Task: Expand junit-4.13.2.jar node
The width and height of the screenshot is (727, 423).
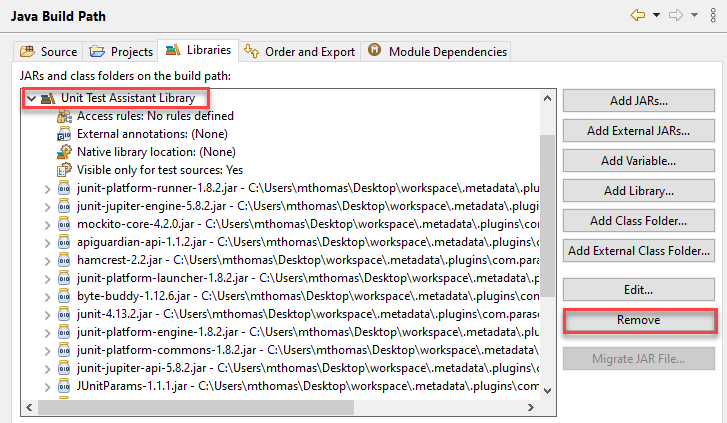Action: point(47,315)
